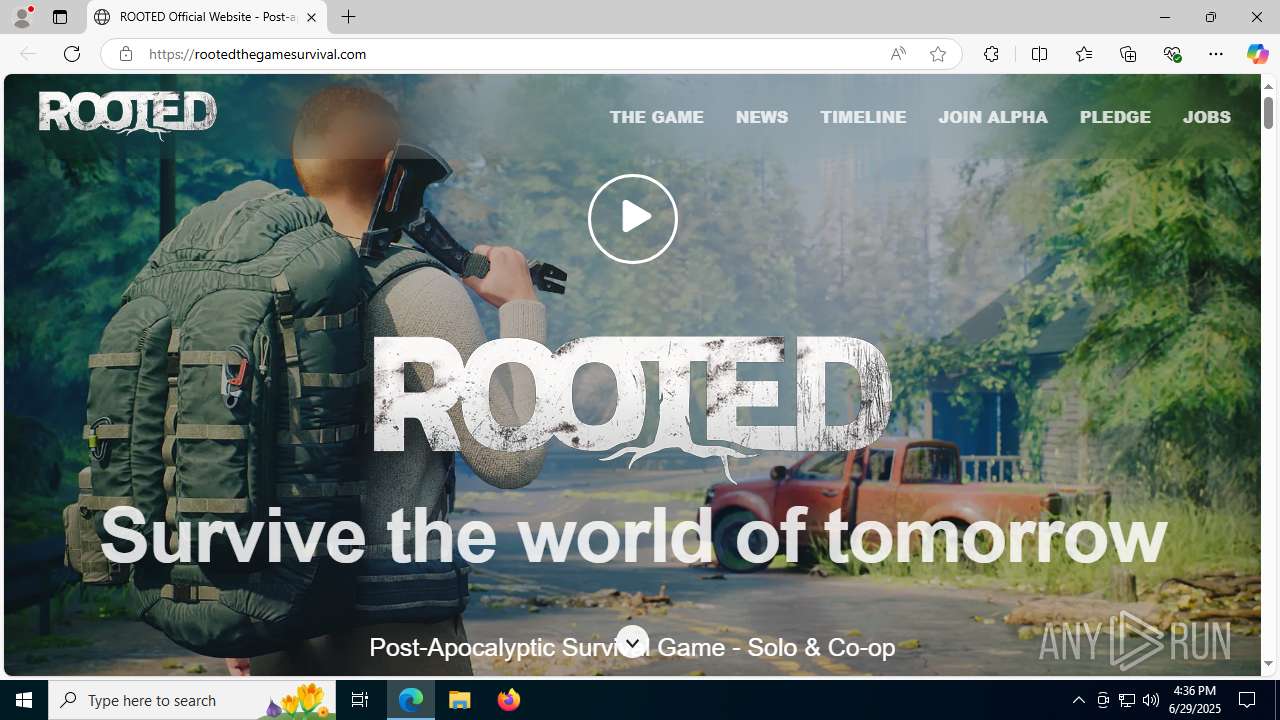Click the page vertical scrollbar thumb

(x=1268, y=112)
